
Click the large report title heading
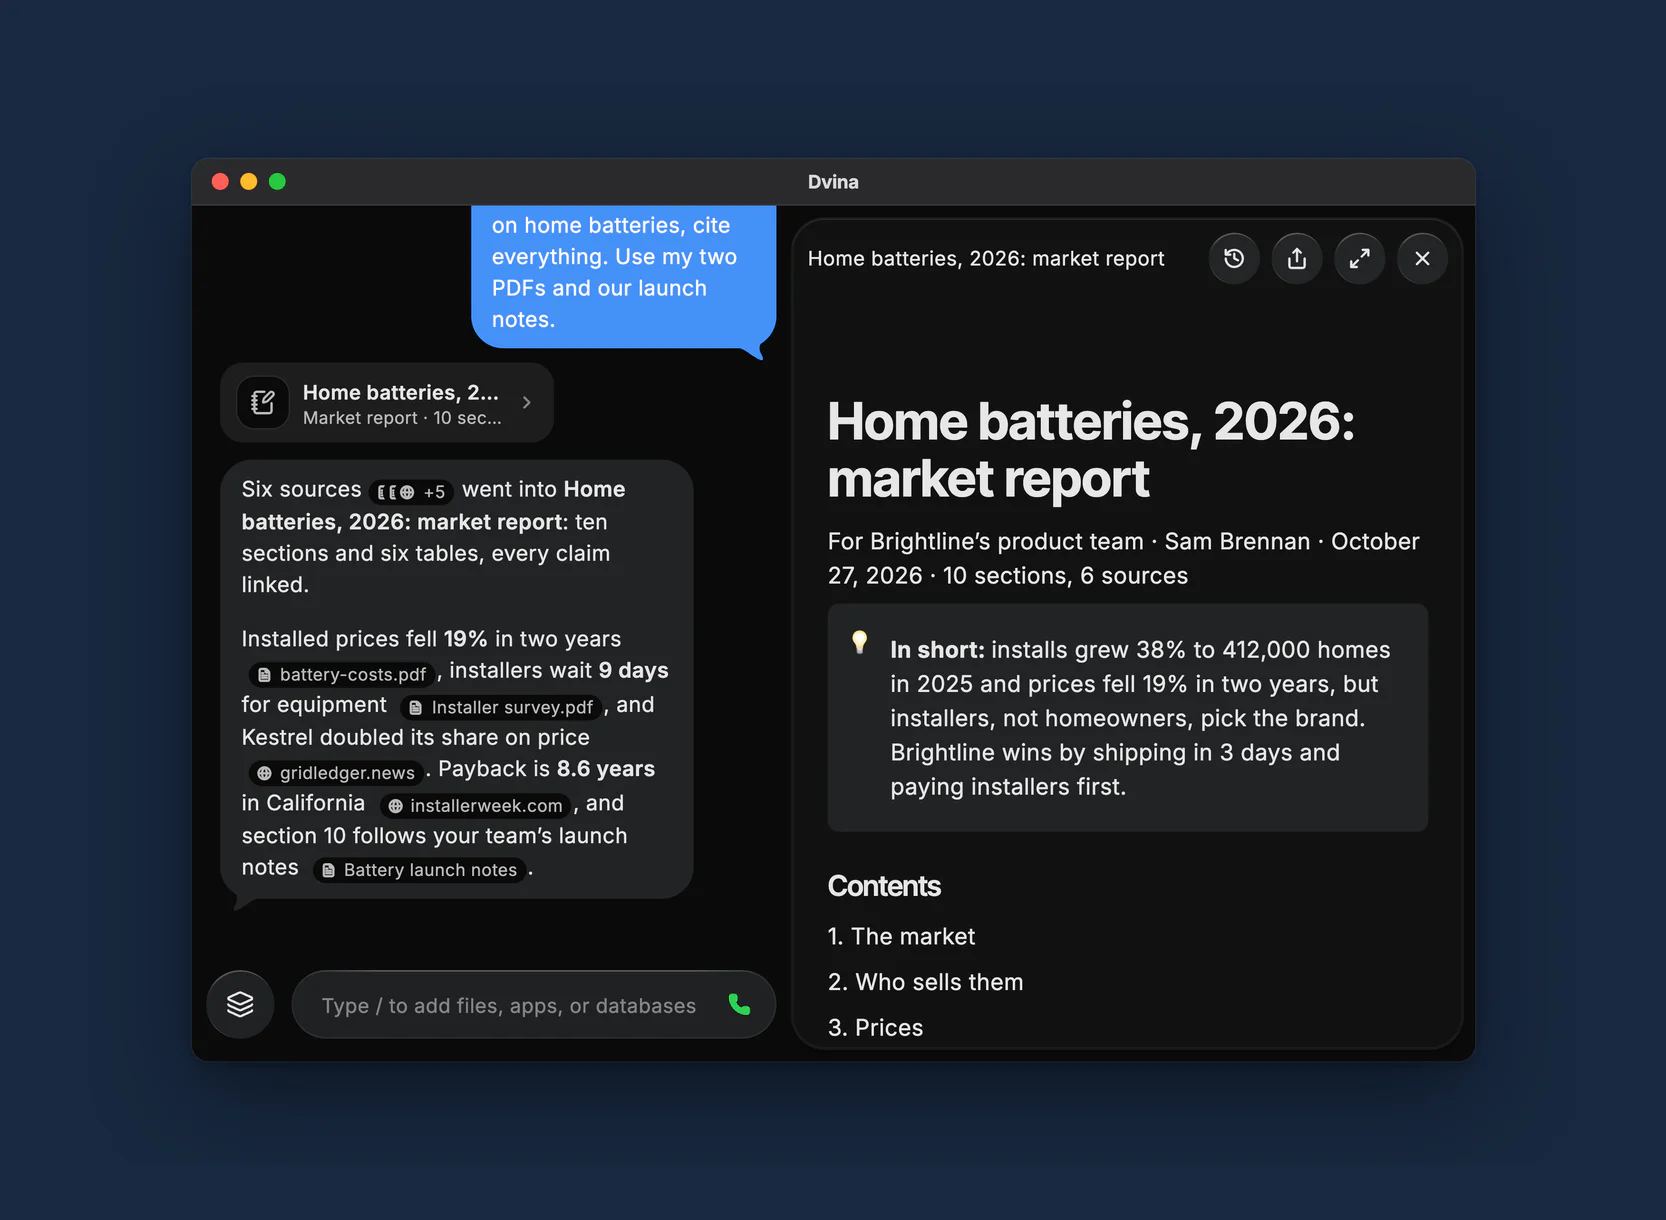(x=1091, y=450)
